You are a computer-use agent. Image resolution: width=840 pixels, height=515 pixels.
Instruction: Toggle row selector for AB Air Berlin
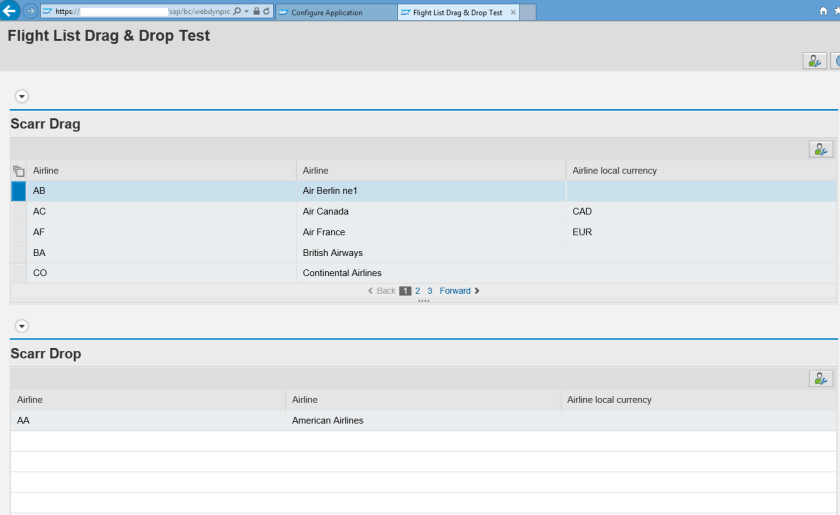pos(18,191)
